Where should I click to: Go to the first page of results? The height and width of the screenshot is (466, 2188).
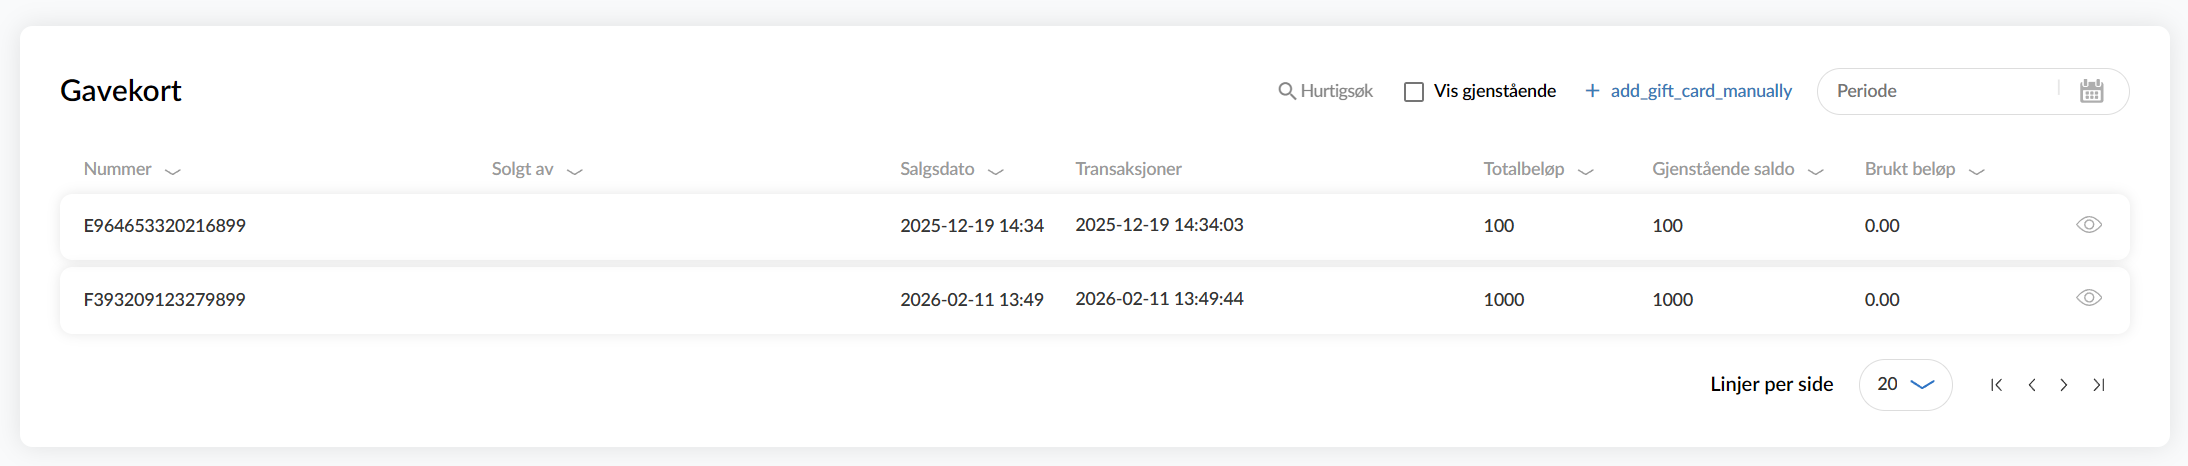click(1996, 385)
